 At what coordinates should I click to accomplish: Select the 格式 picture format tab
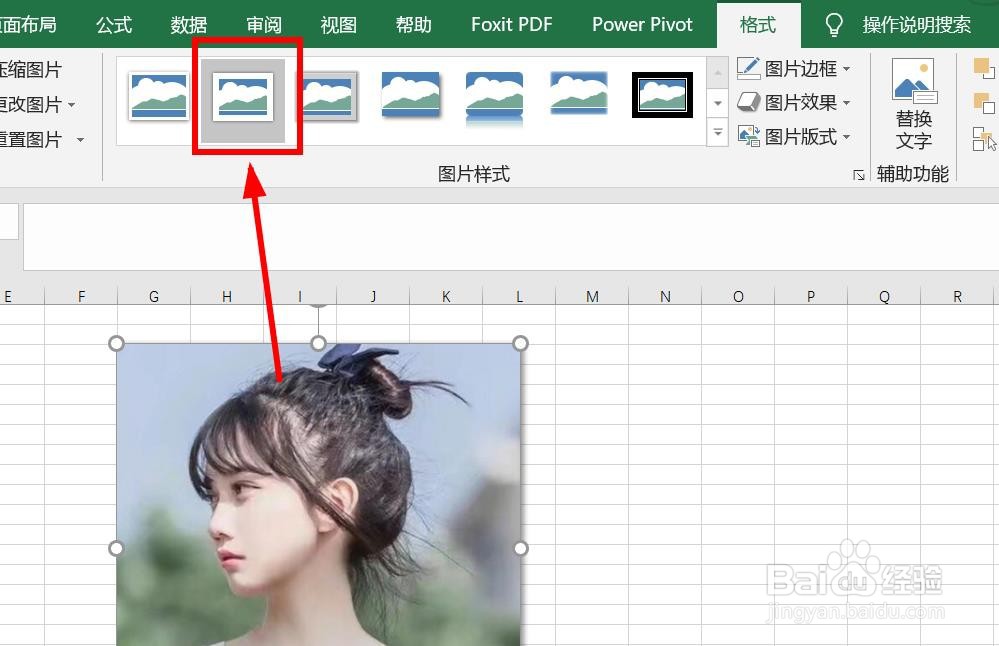point(758,25)
